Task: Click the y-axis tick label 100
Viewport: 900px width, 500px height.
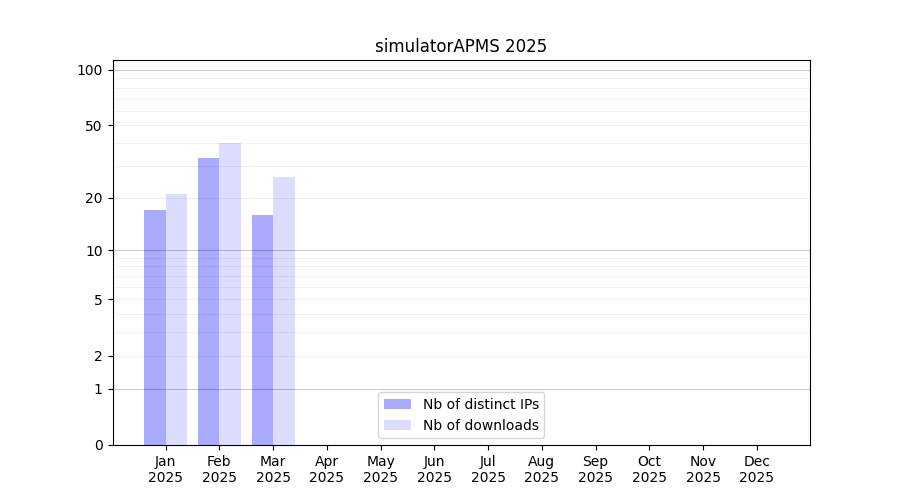Action: 90,70
